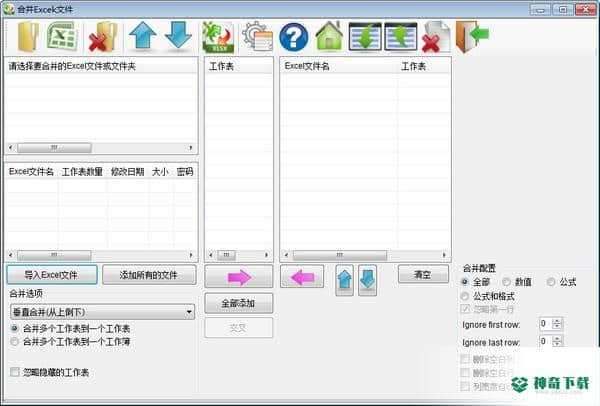Click the remove folder icon with red X
This screenshot has height=406, width=600.
tap(103, 38)
